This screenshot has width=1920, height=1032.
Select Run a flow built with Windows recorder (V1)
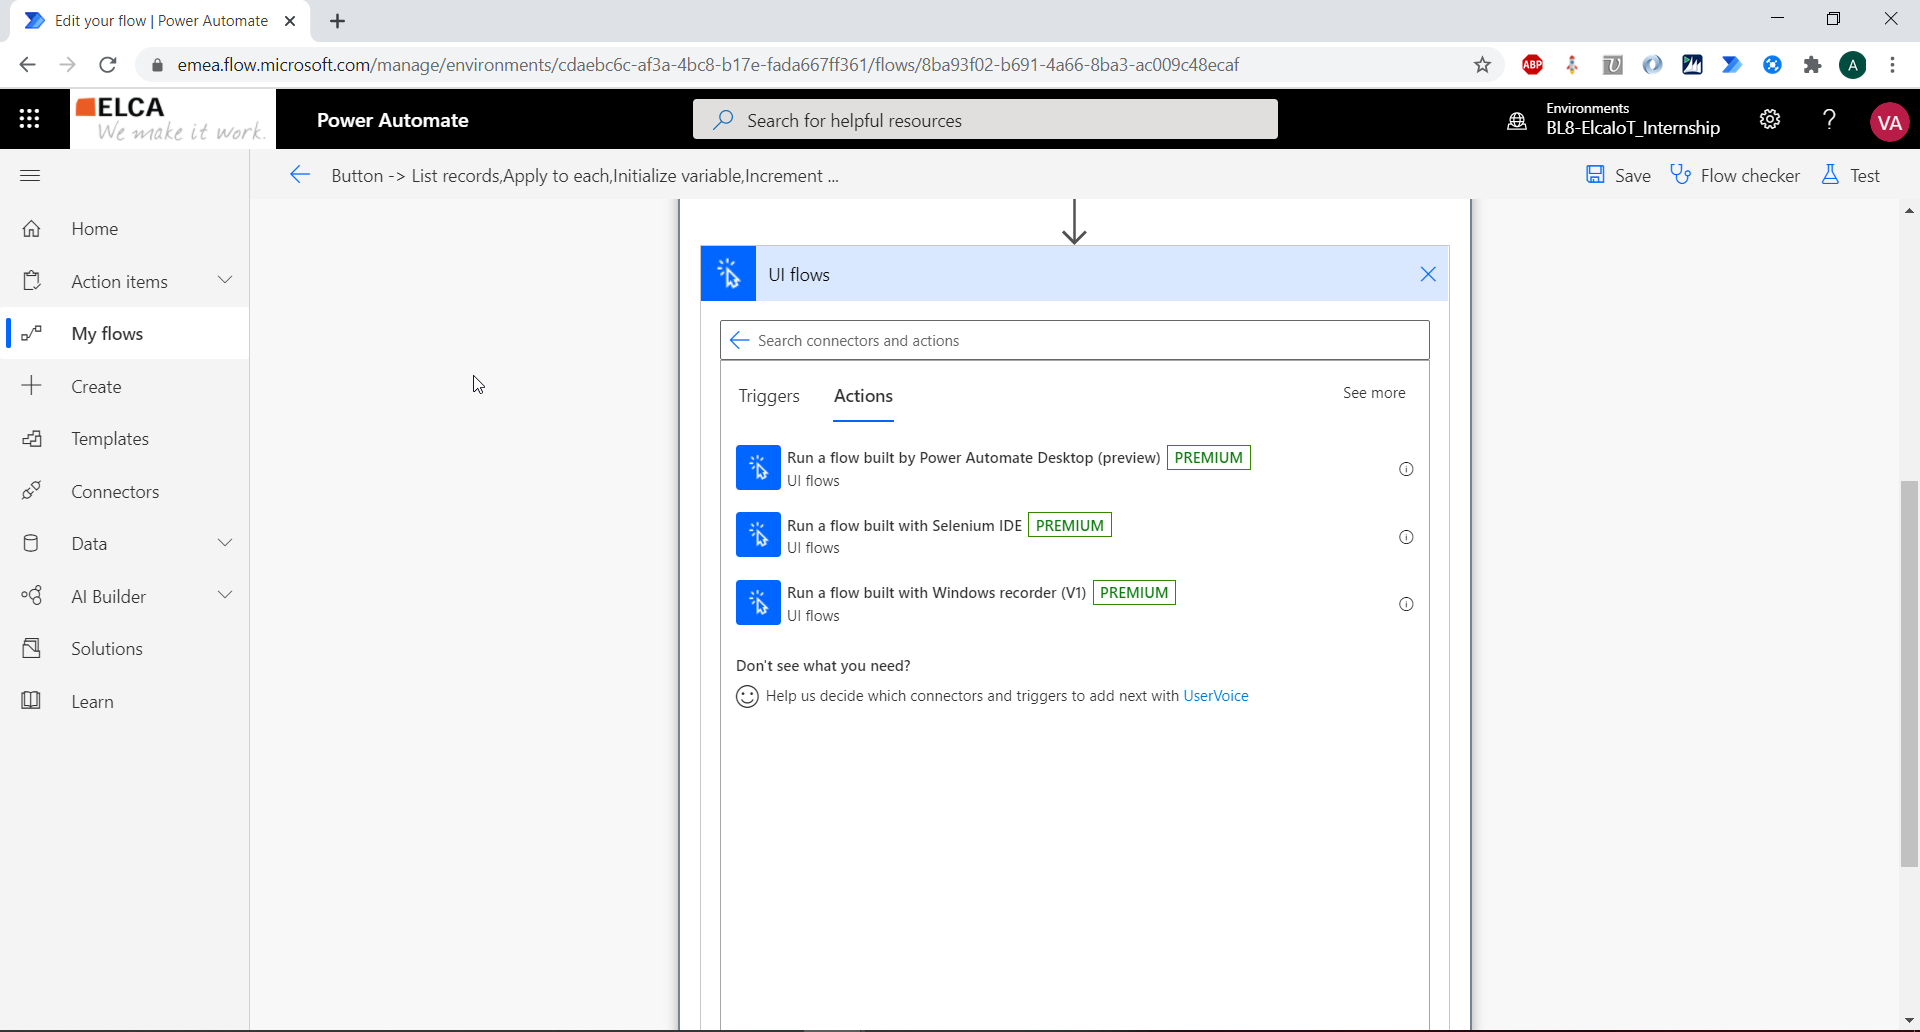tap(1075, 603)
